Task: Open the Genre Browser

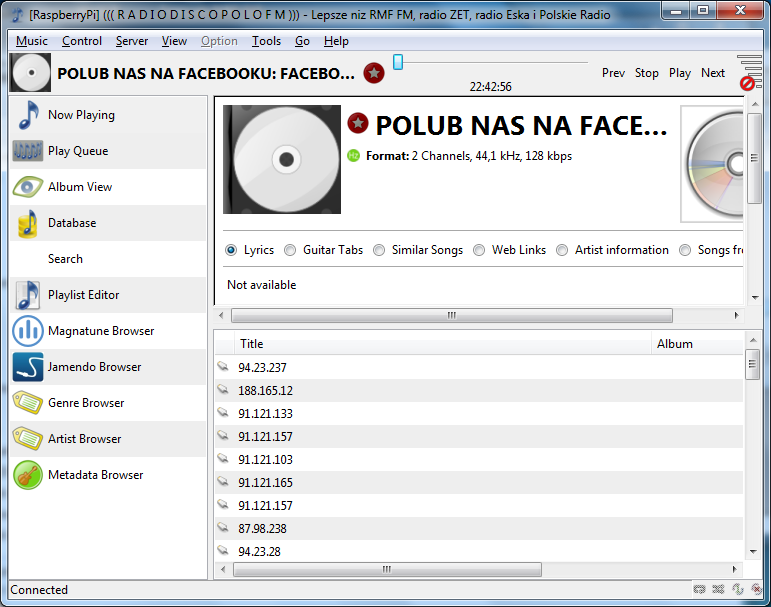Action: point(108,403)
